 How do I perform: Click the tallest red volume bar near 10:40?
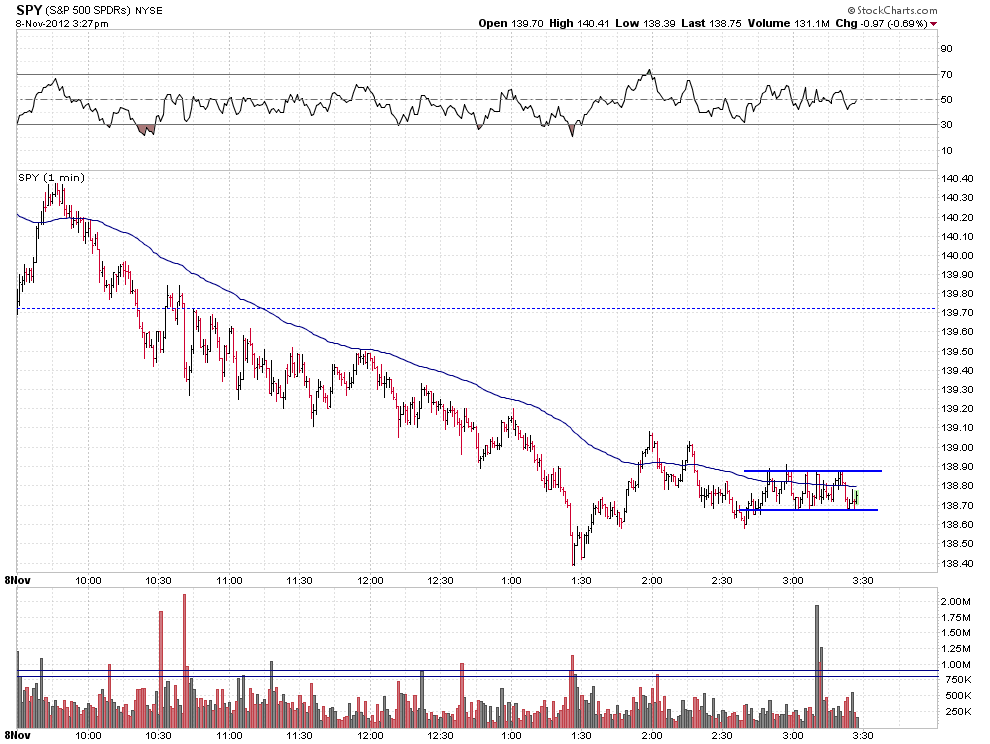tap(184, 661)
